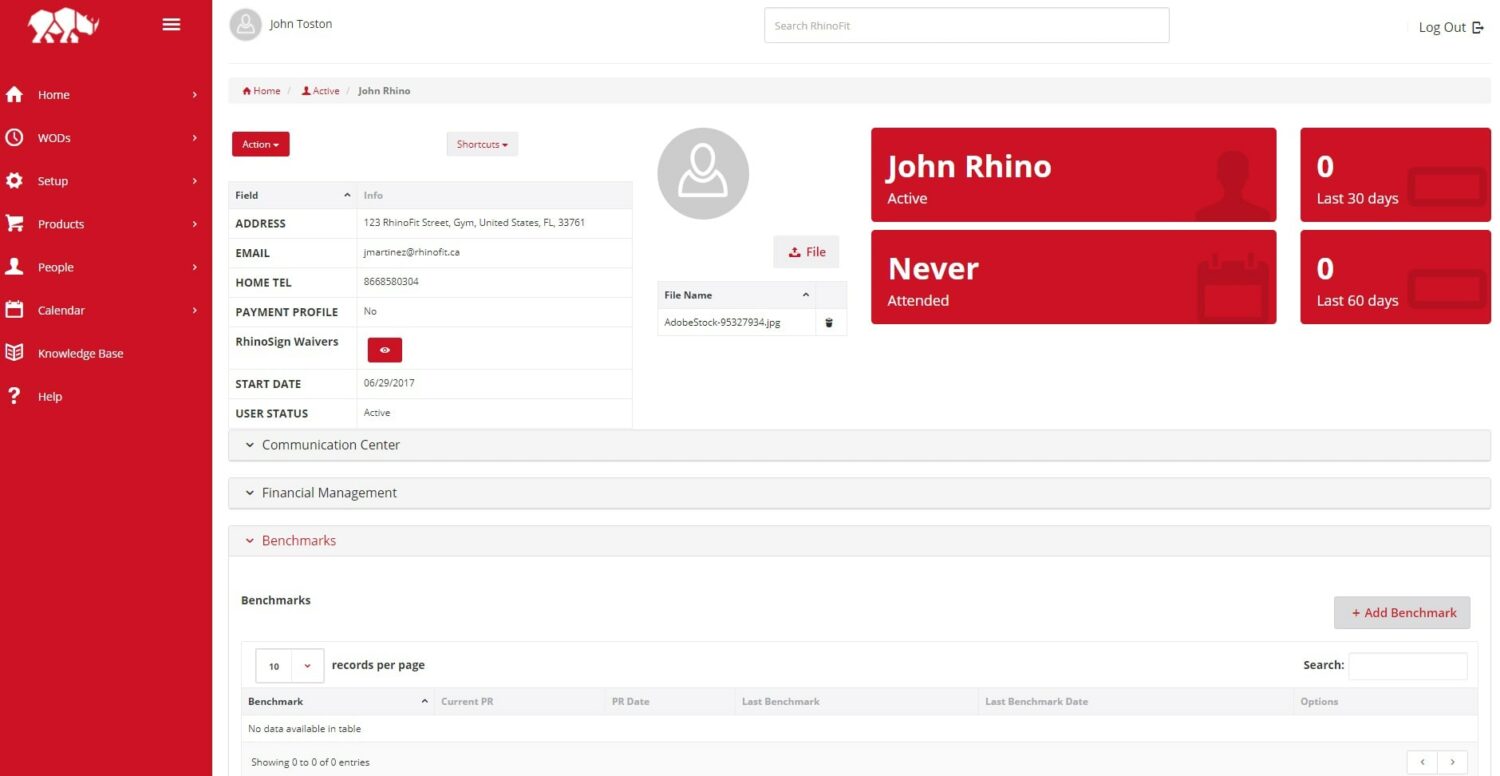
Task: Open the Action dropdown
Action: (260, 143)
